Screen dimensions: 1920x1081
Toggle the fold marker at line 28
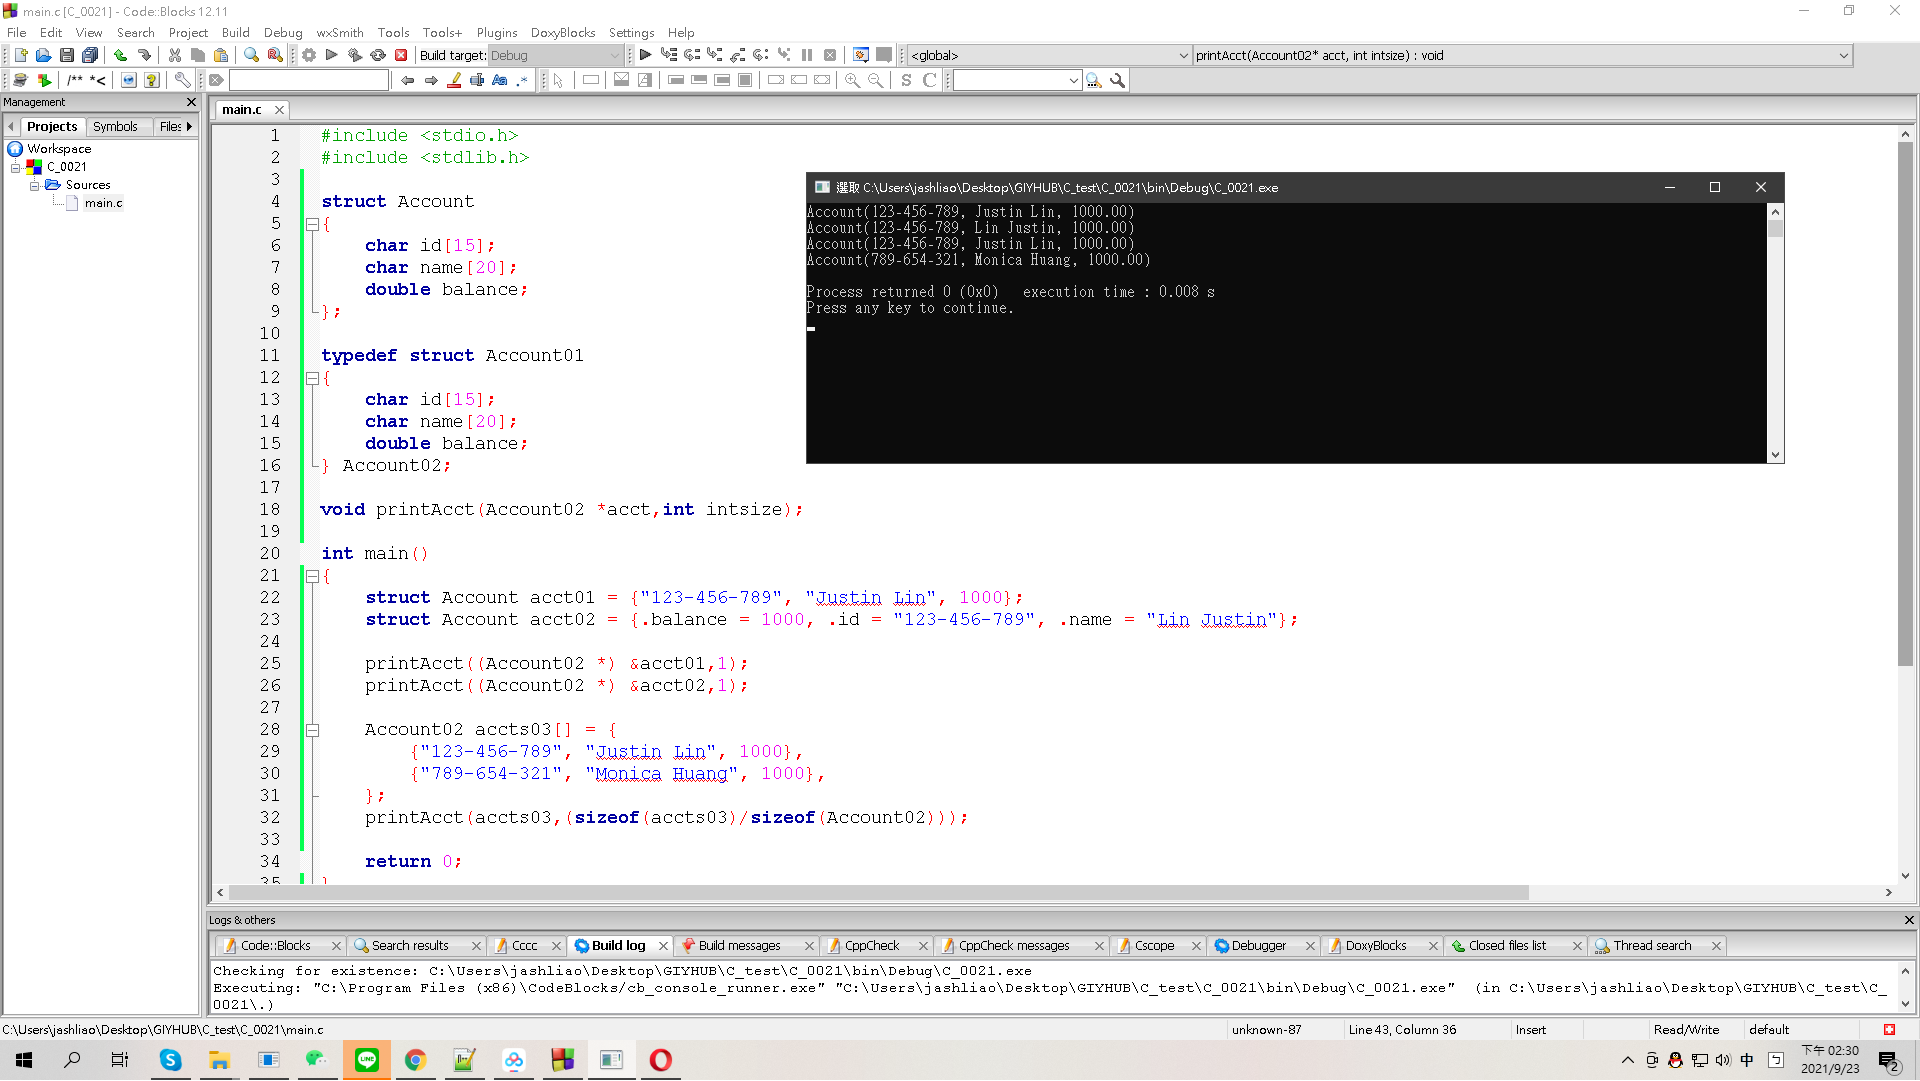[x=312, y=731]
